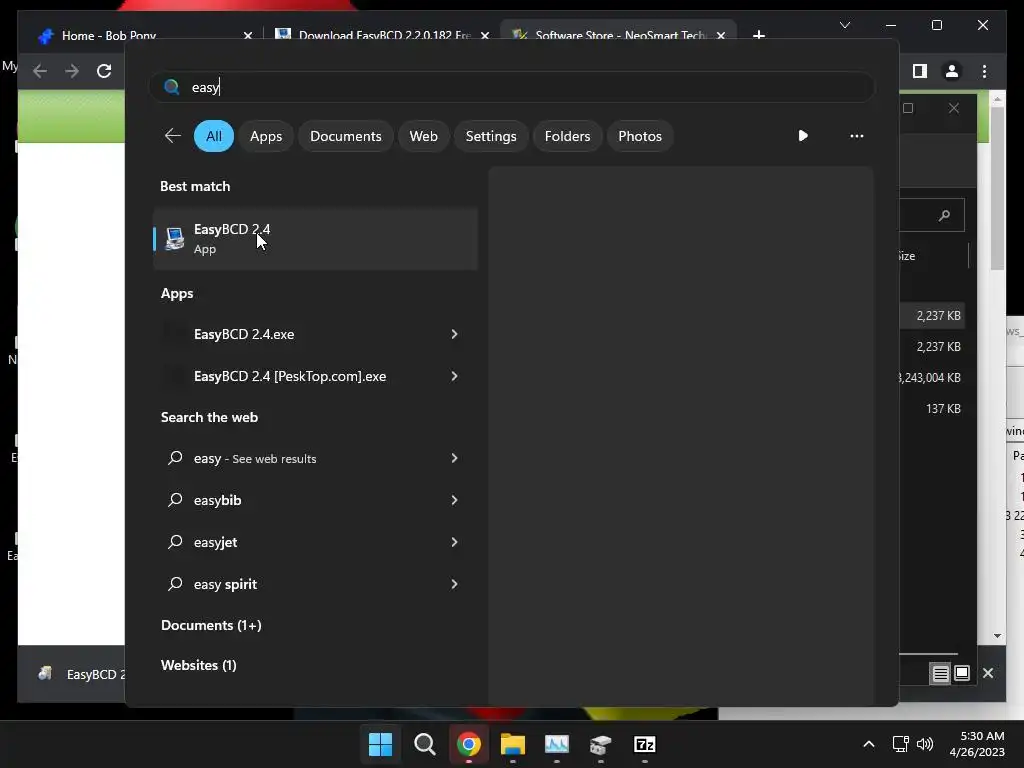The image size is (1024, 768).
Task: Click the taskbar Search icon
Action: [x=424, y=744]
